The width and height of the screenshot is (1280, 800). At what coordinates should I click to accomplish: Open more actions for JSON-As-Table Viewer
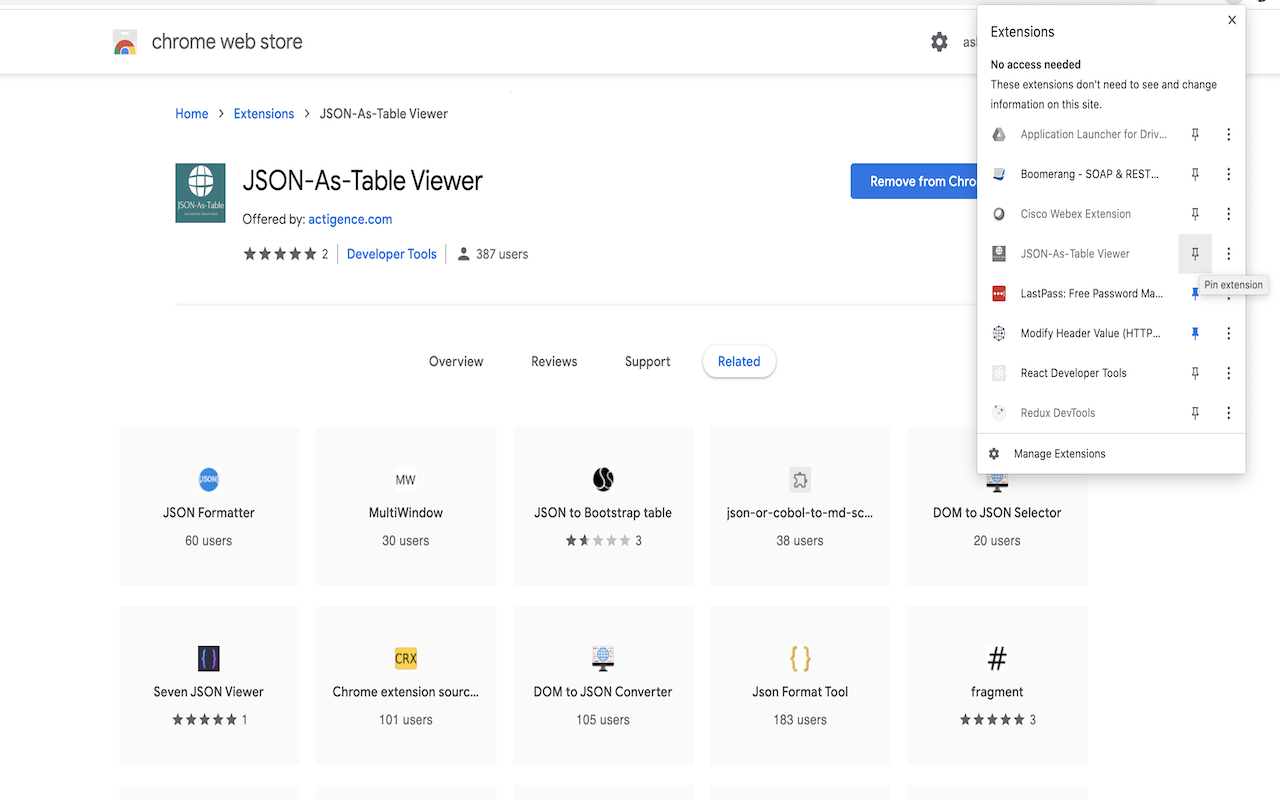coord(1229,254)
